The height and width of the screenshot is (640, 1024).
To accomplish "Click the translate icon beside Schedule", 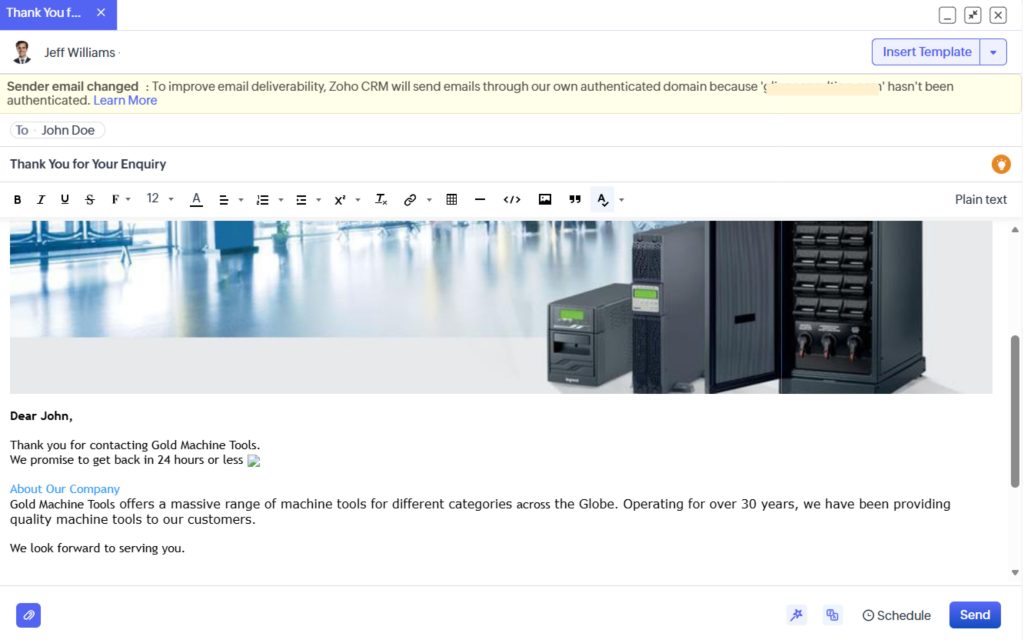I will 832,615.
